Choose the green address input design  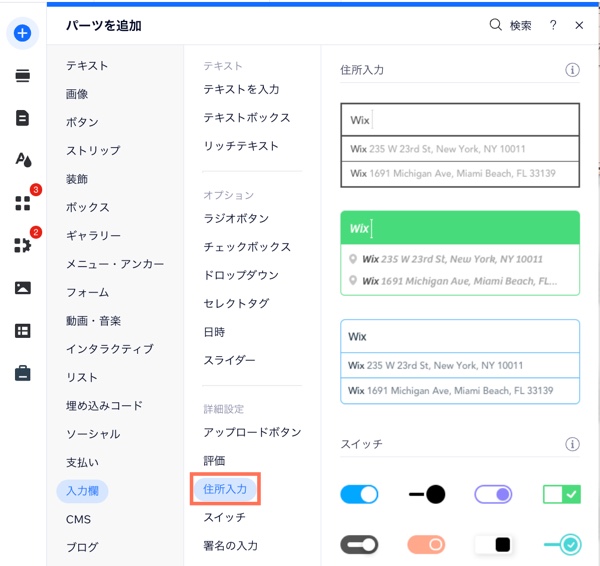point(460,253)
